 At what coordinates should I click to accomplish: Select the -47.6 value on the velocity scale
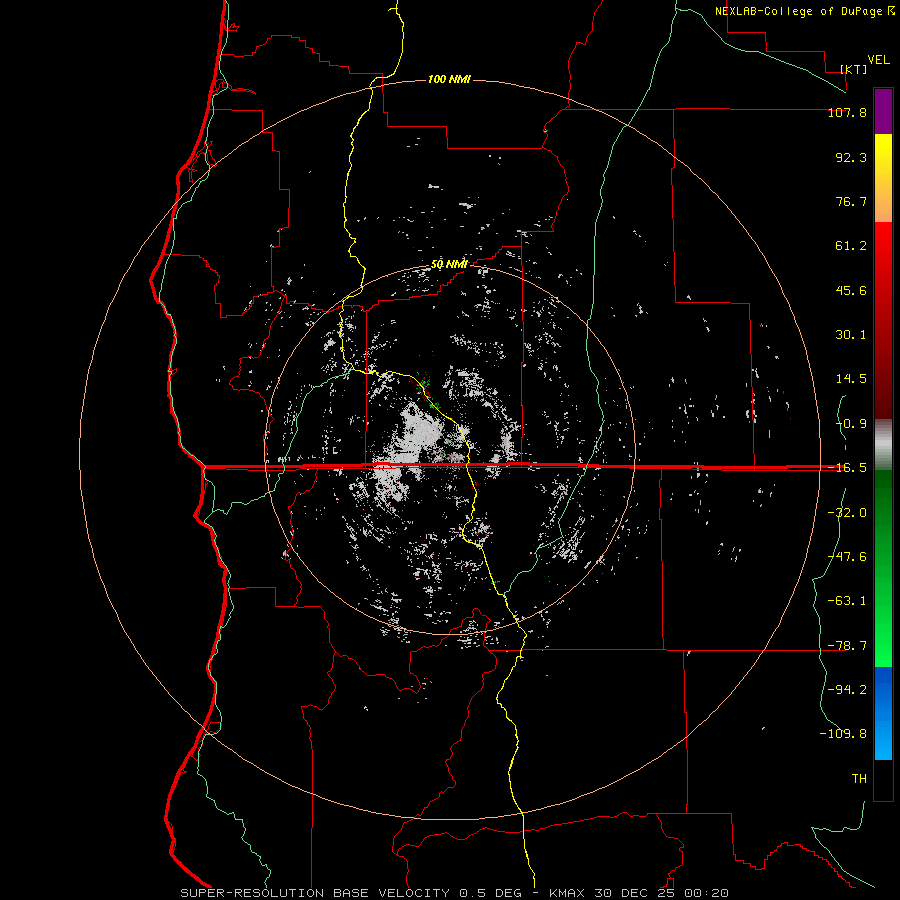click(x=847, y=557)
